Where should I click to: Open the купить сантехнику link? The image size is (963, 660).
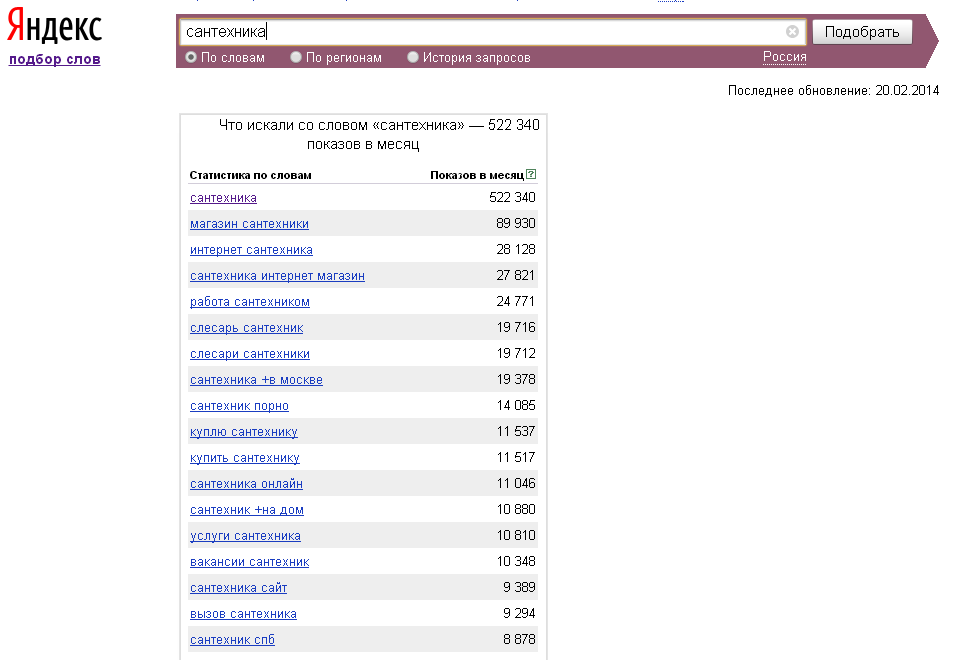(245, 458)
